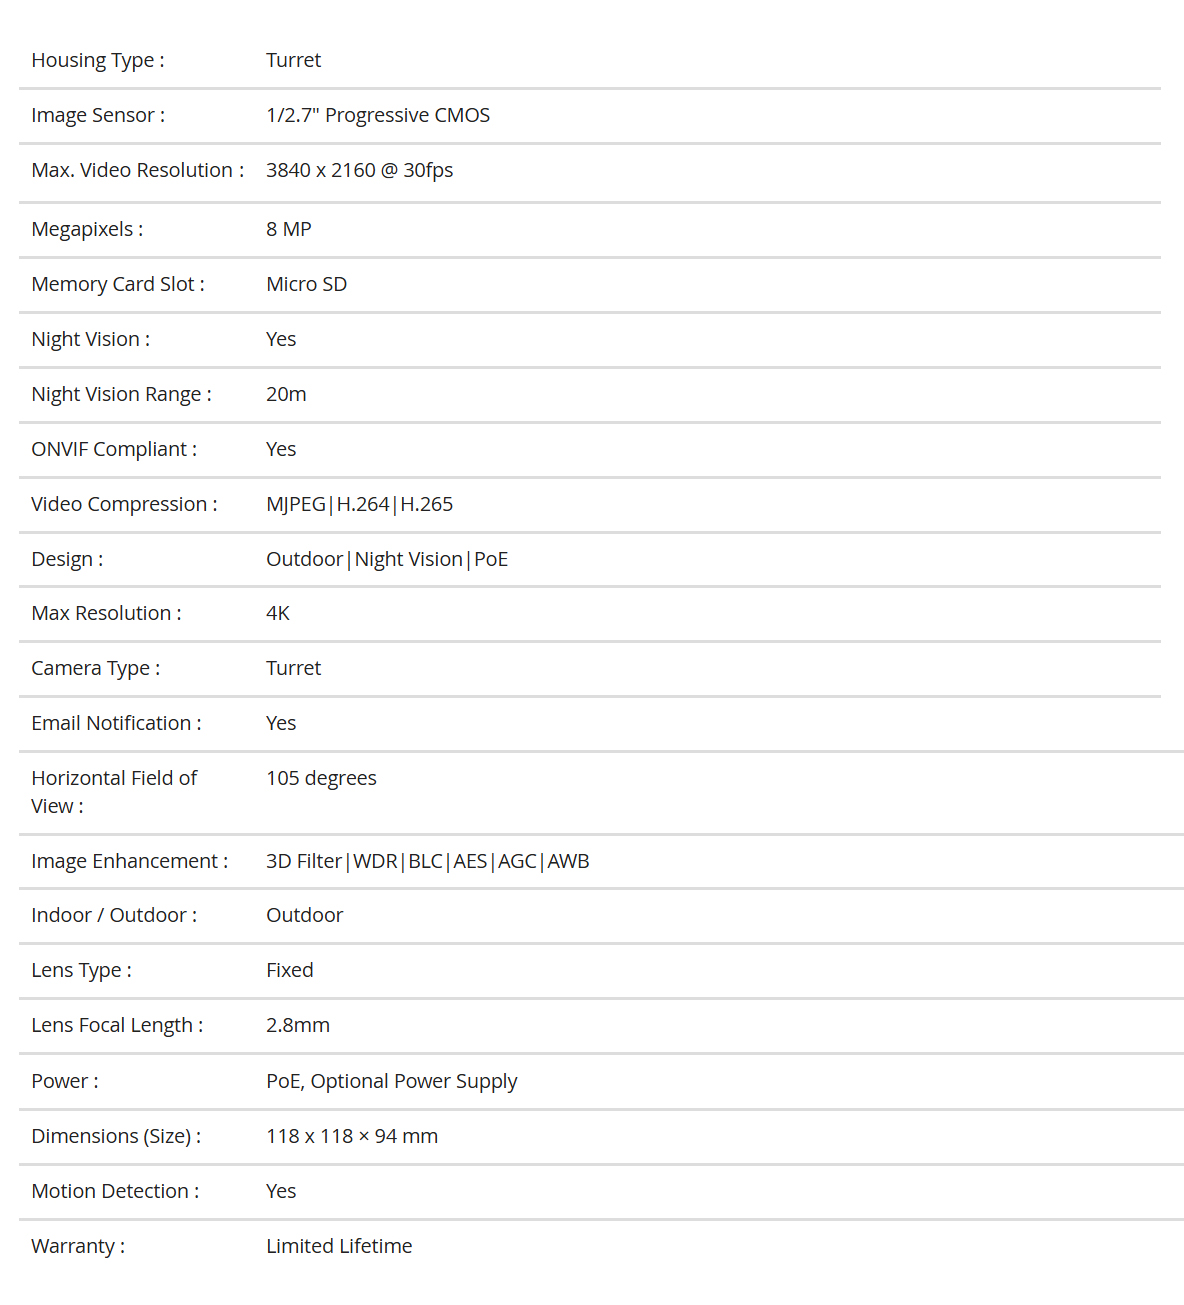Screen dimensions: 1184x1305
Task: Click the 118 x 118 × 94 mm dimensions
Action: coord(352,1136)
